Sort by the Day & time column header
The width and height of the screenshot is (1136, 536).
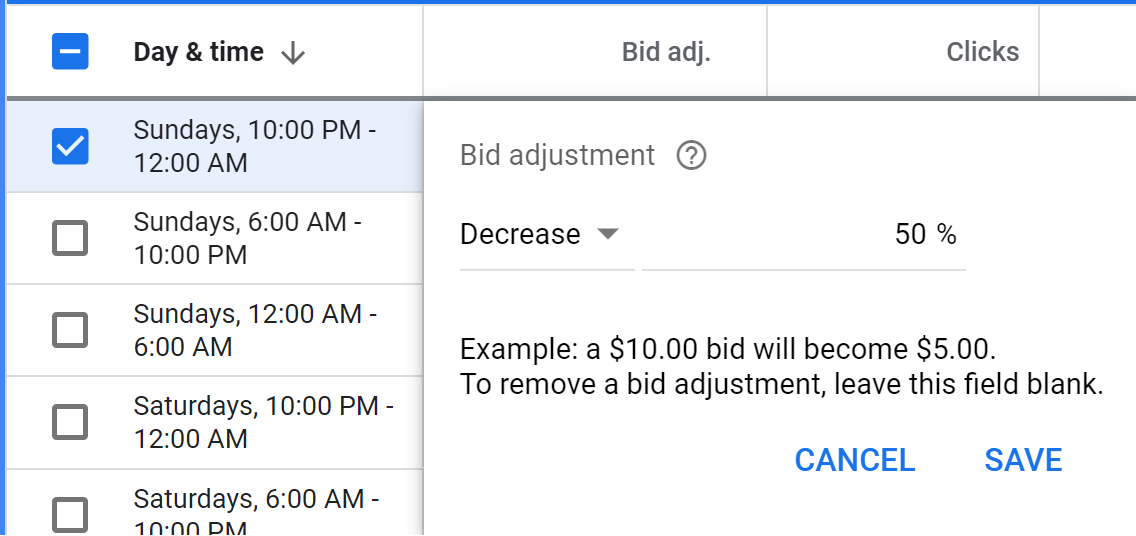pos(199,52)
